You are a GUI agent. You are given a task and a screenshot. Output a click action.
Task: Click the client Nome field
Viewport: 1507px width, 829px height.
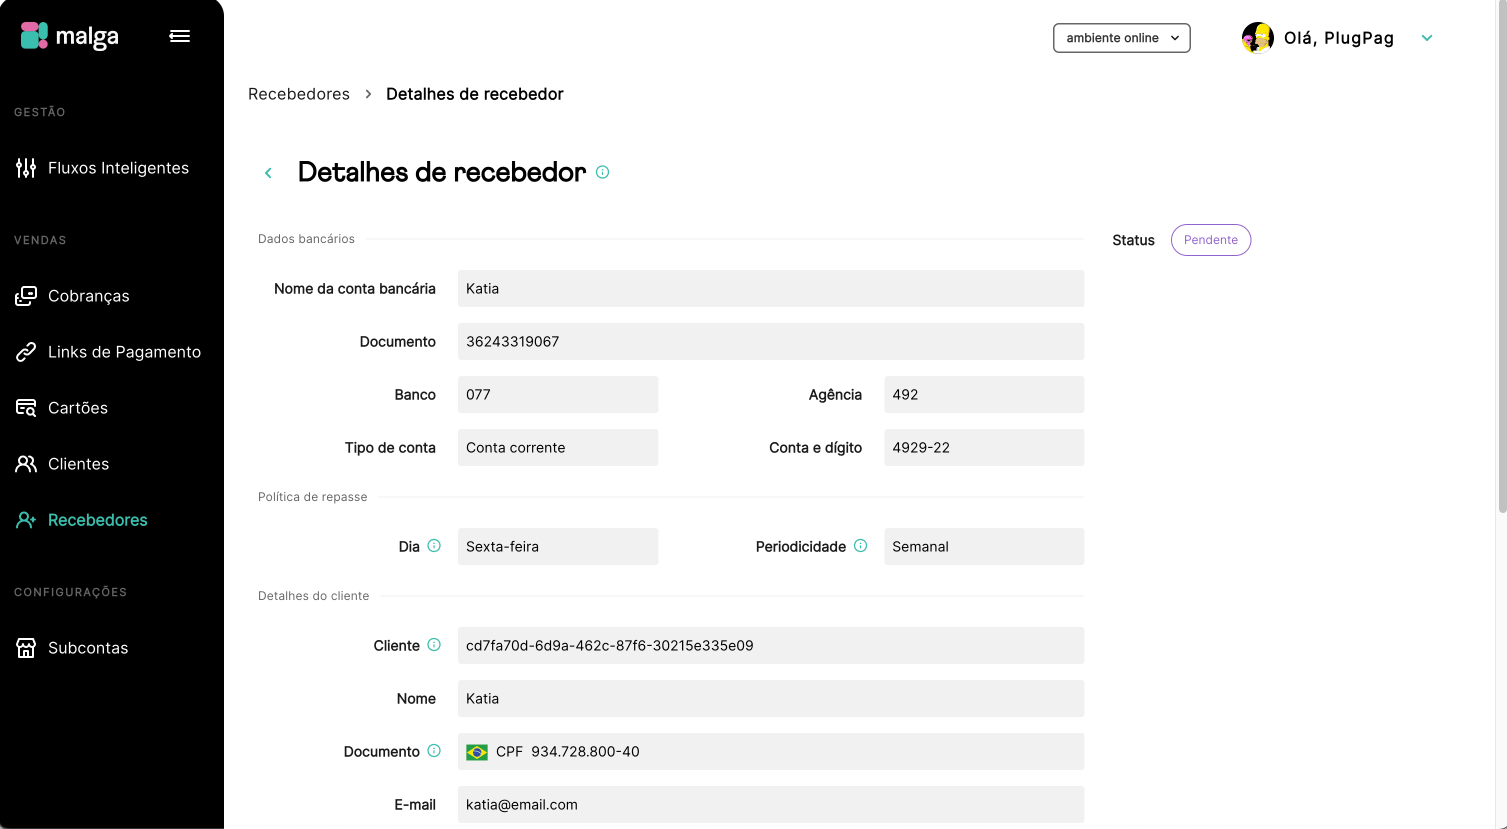771,698
